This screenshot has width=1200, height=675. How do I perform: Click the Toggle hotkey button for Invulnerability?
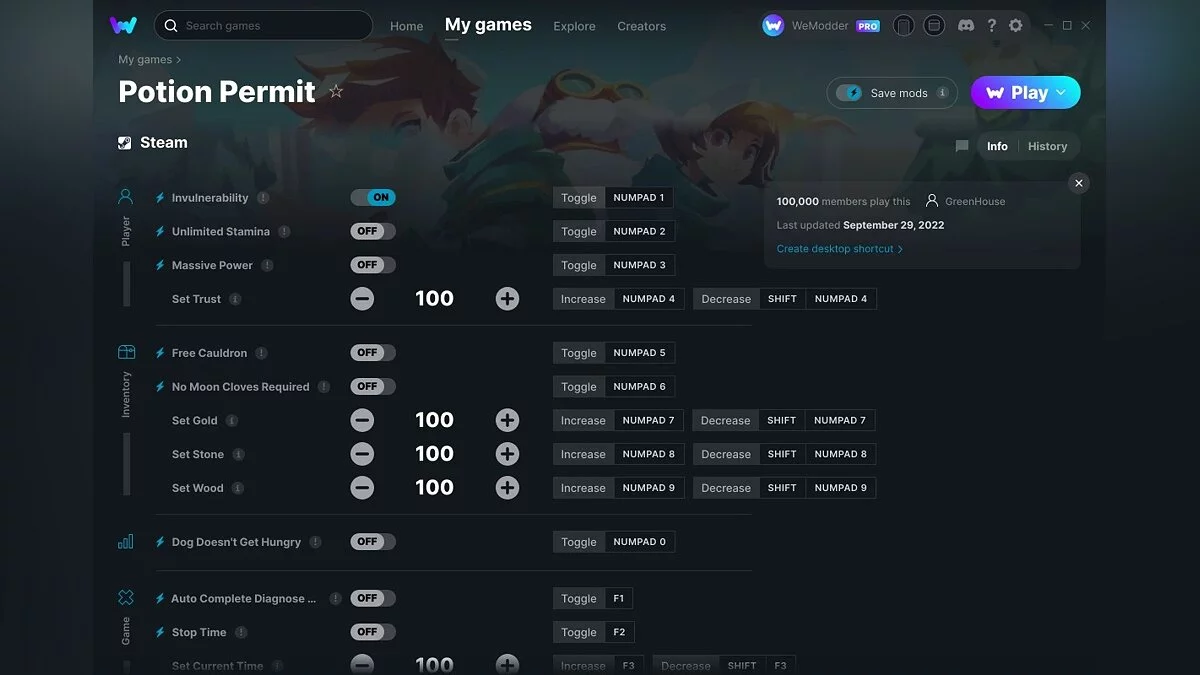coord(578,198)
